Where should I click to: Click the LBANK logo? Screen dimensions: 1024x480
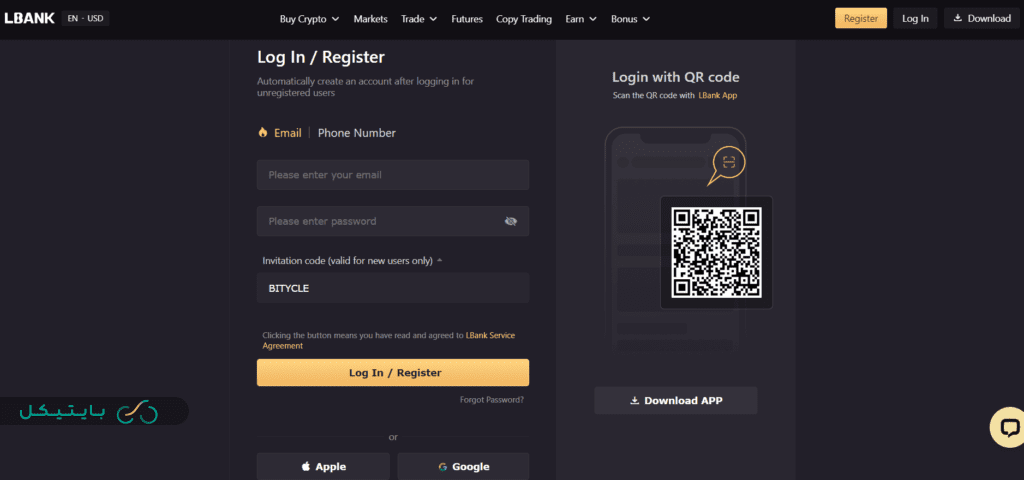[29, 18]
